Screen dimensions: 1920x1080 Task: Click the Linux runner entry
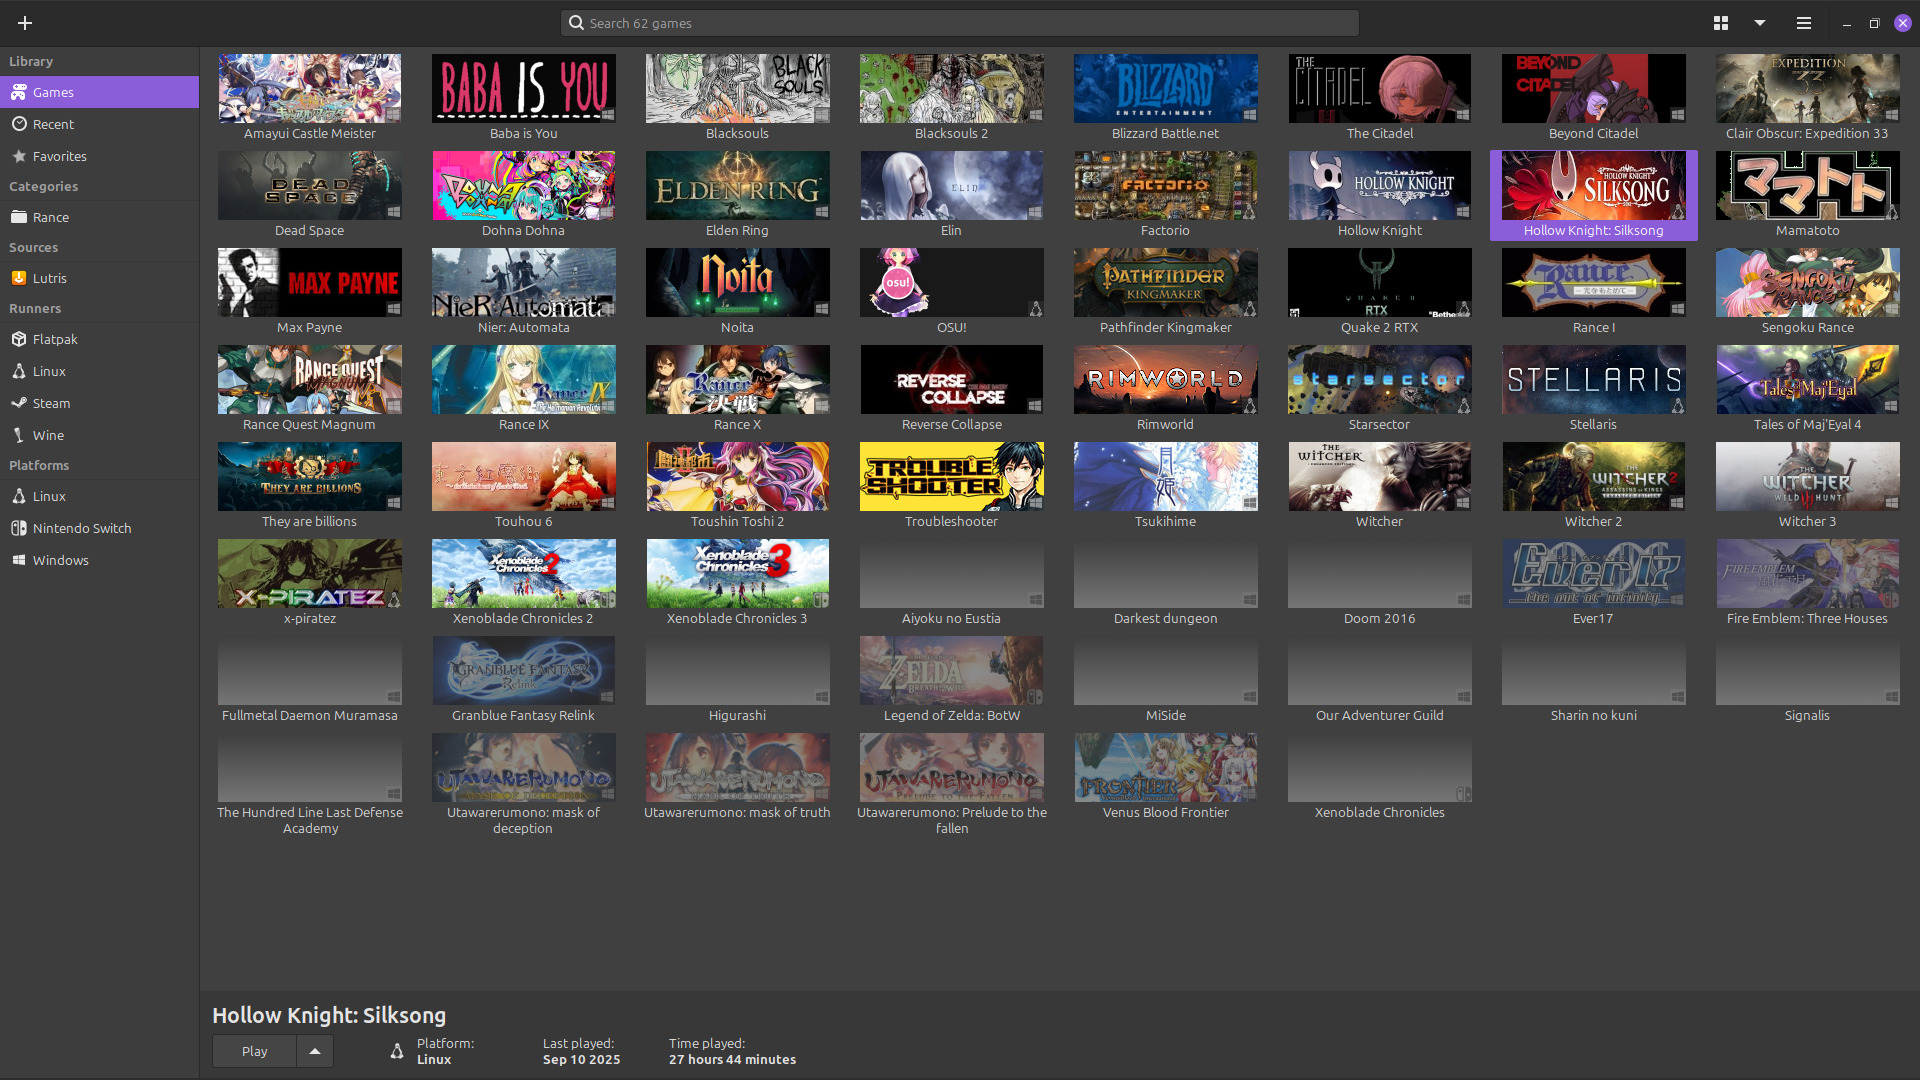(x=49, y=371)
